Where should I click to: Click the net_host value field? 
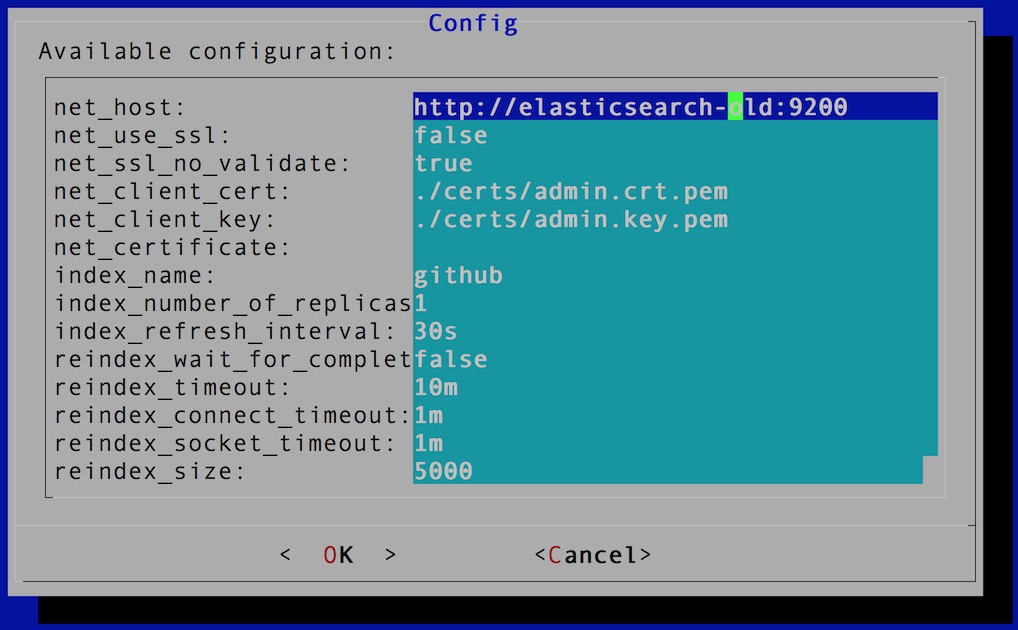(675, 107)
